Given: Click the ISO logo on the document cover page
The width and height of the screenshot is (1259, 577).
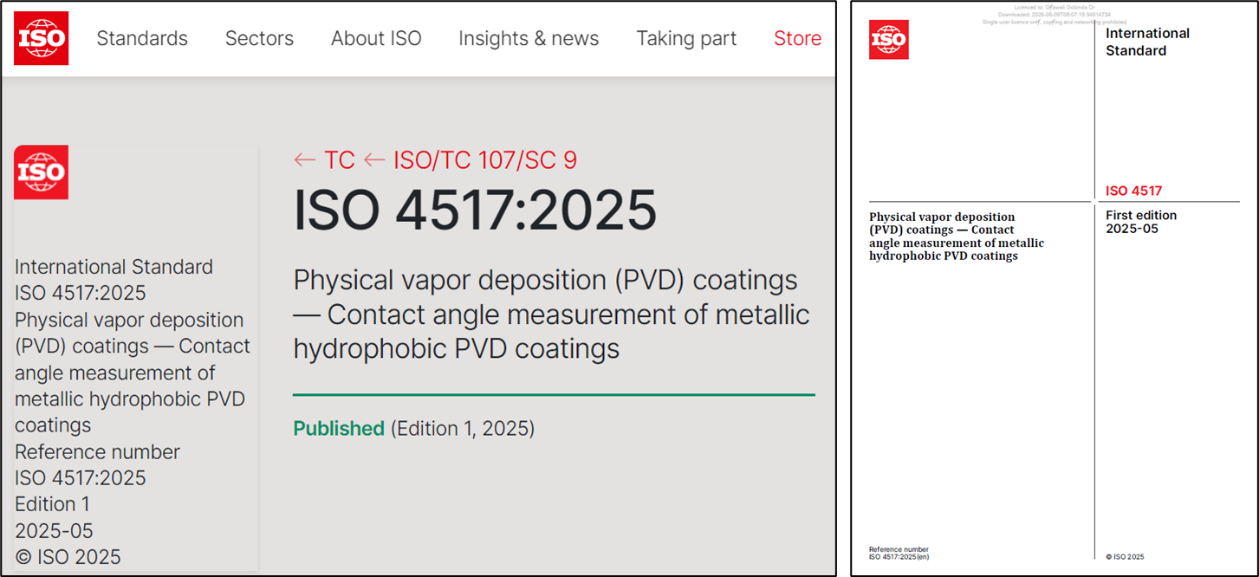Looking at the screenshot, I should [888, 40].
